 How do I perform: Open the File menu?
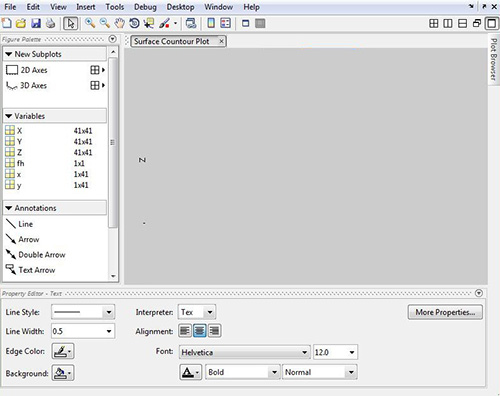(10, 7)
